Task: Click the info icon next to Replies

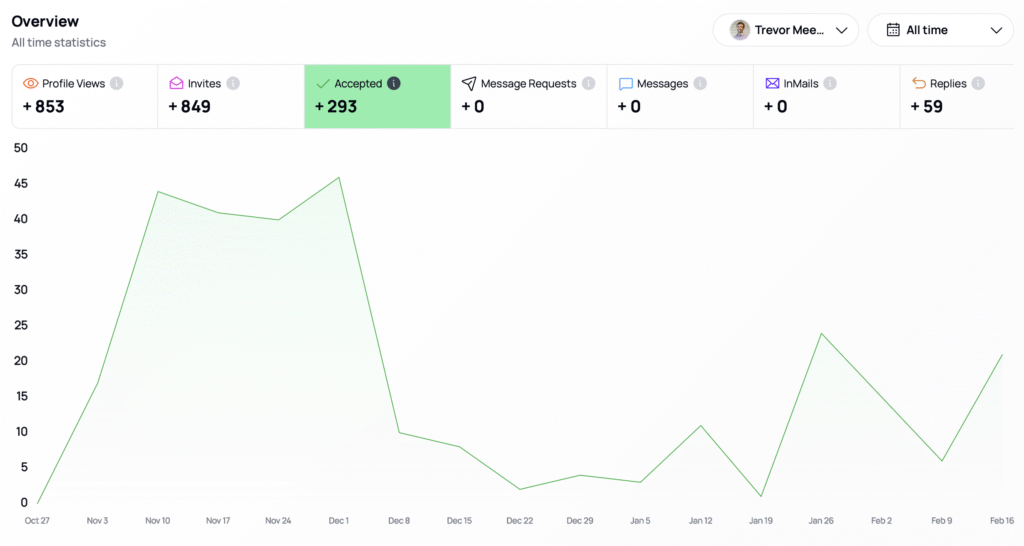Action: click(x=978, y=84)
